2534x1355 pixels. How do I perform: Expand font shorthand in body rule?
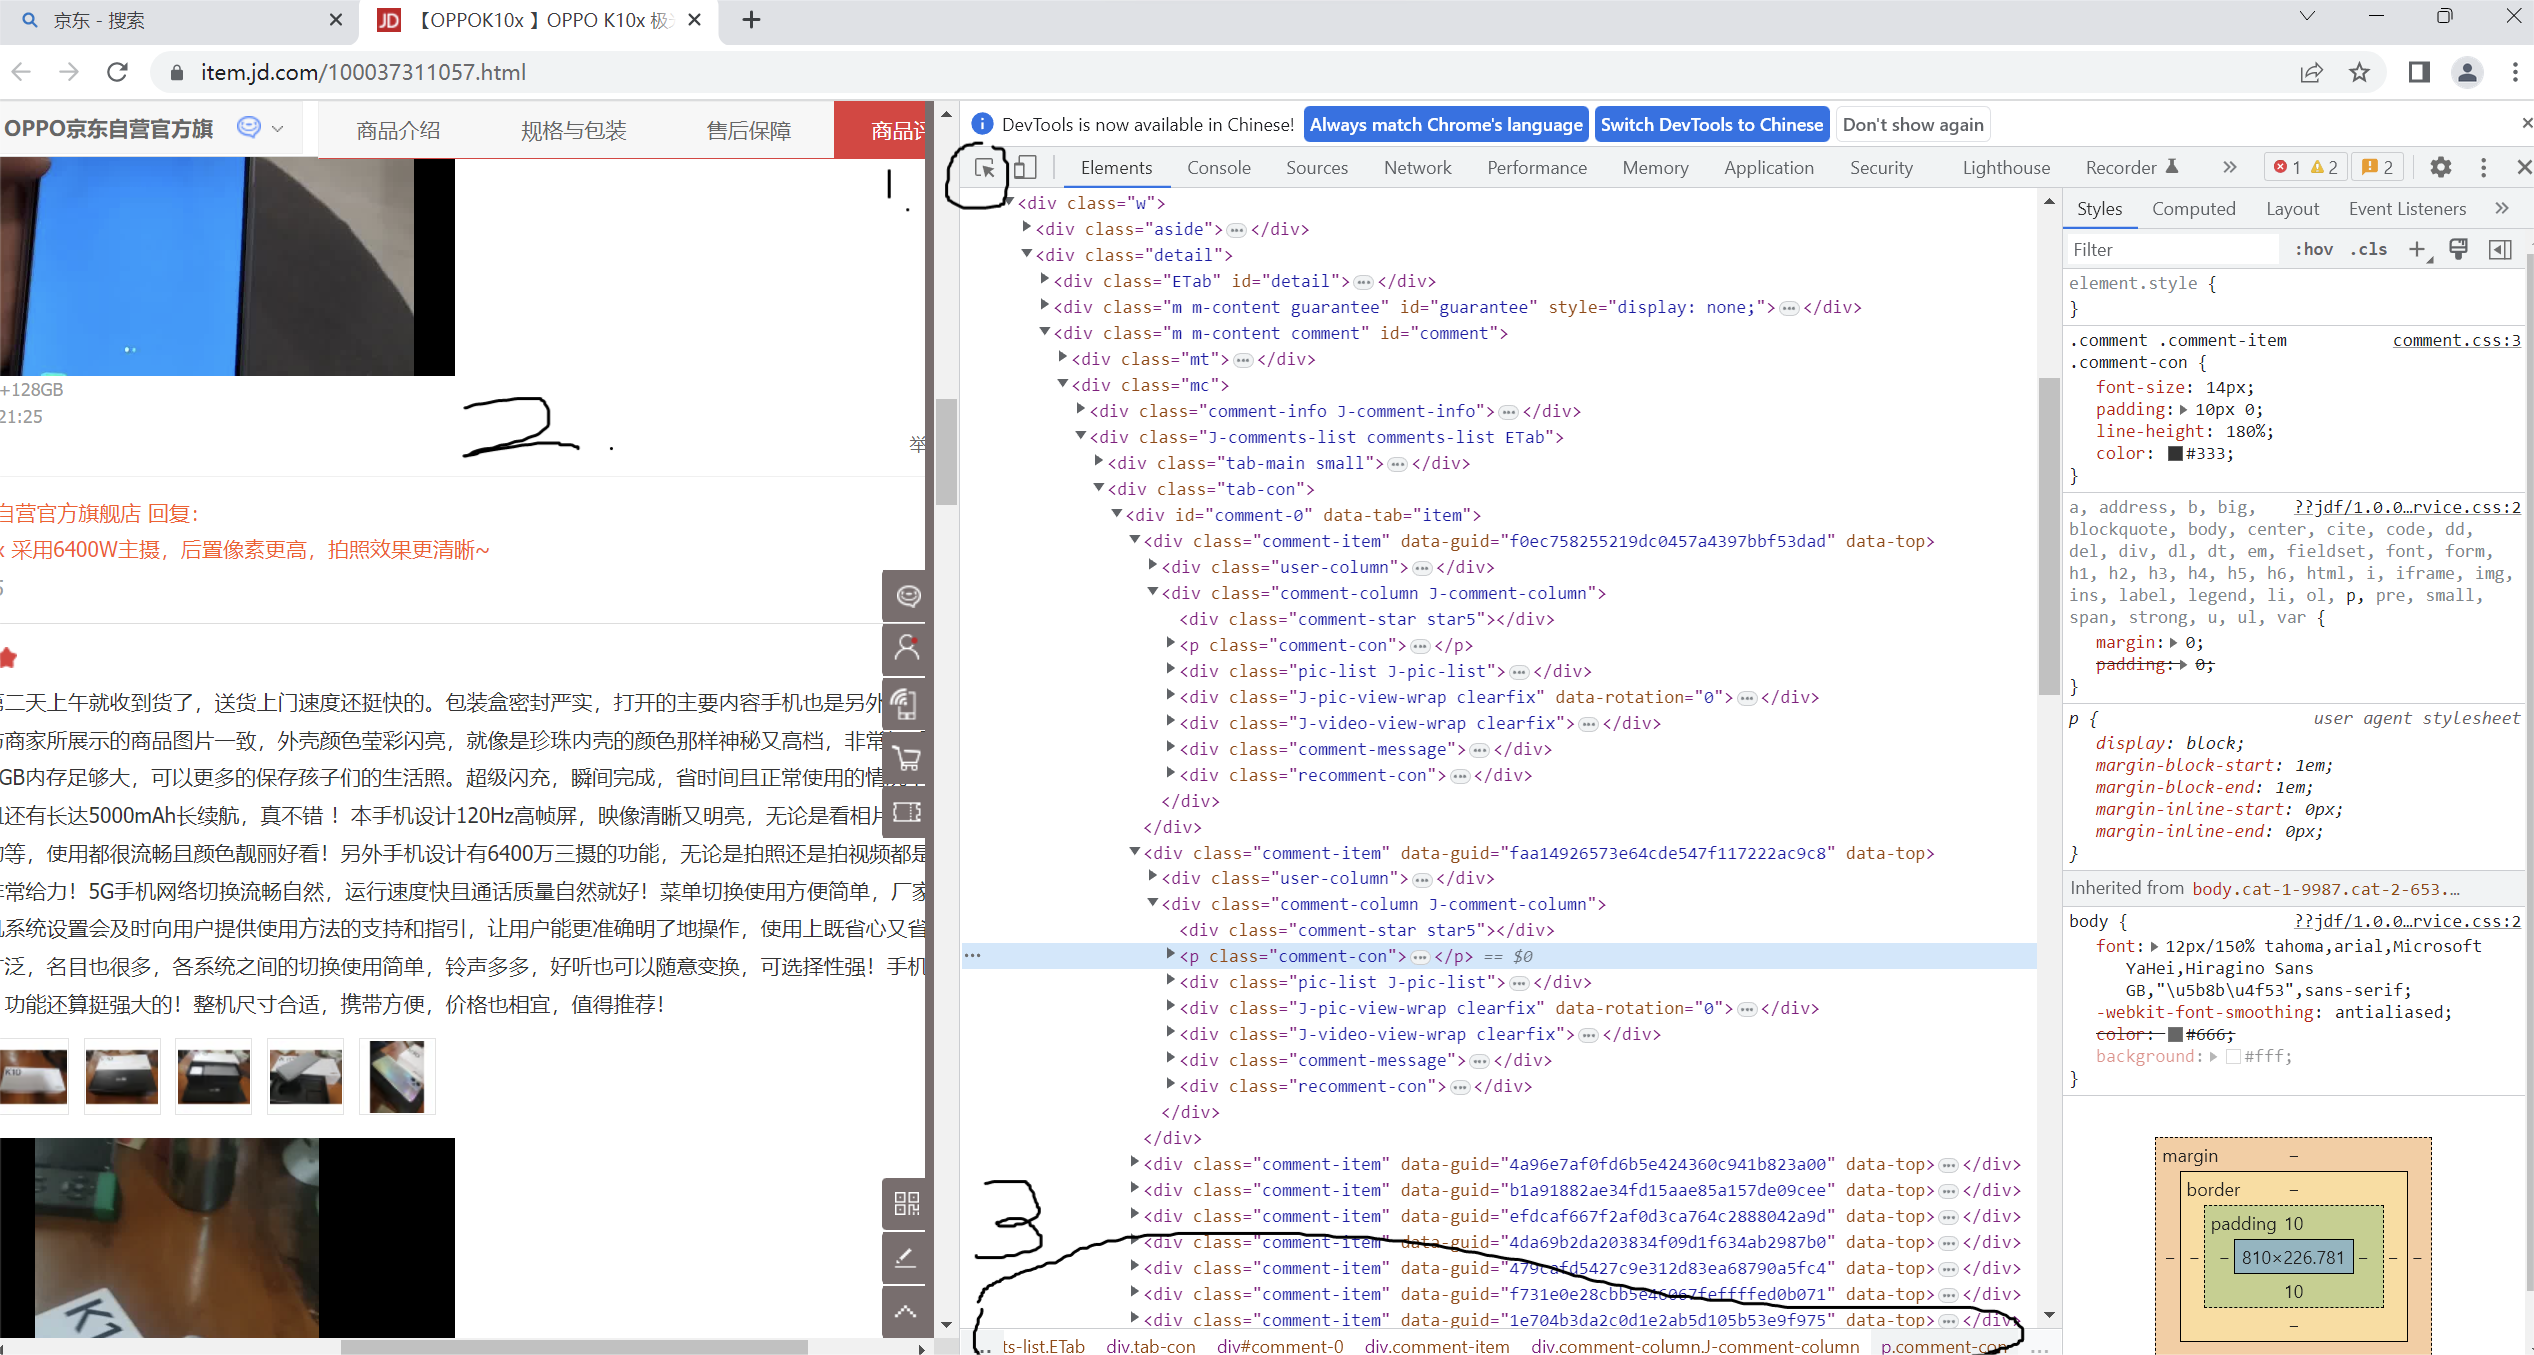pyautogui.click(x=2153, y=946)
